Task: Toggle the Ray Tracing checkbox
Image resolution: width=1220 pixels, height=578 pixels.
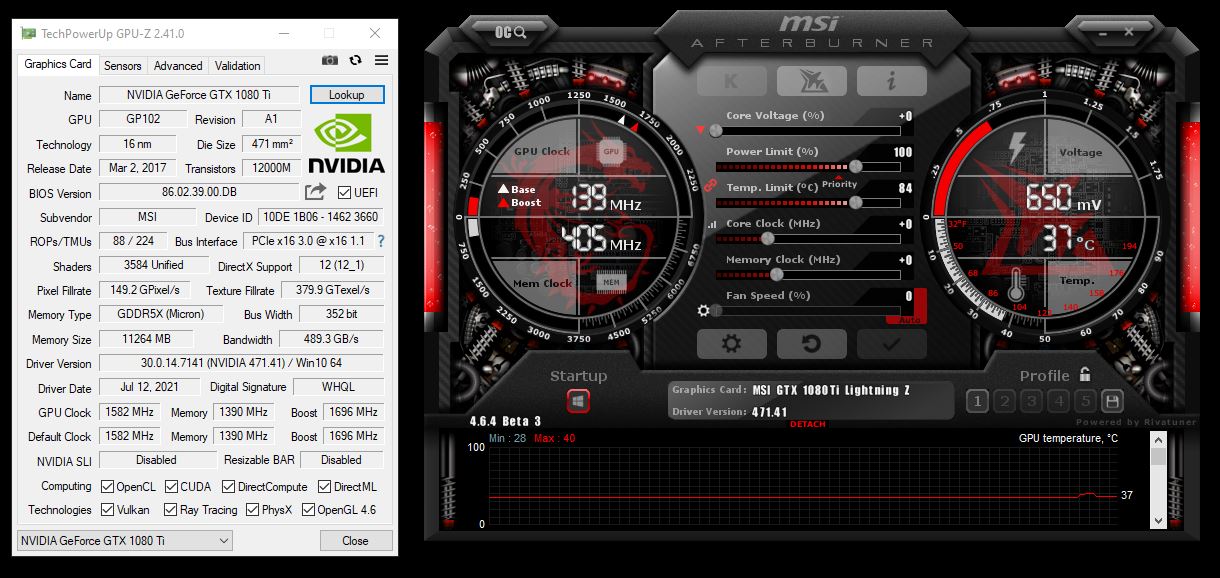Action: pos(171,510)
